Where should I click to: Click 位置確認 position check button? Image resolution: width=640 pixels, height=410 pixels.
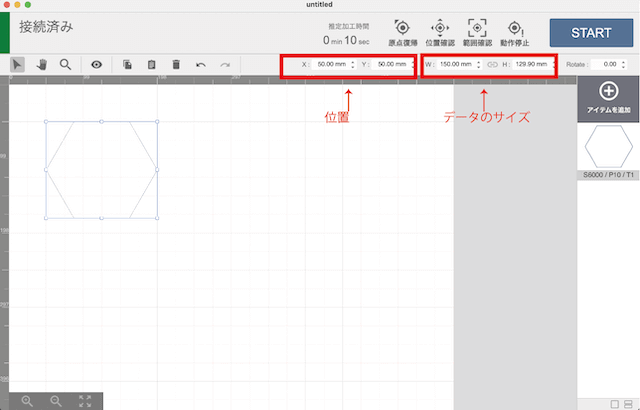[439, 33]
